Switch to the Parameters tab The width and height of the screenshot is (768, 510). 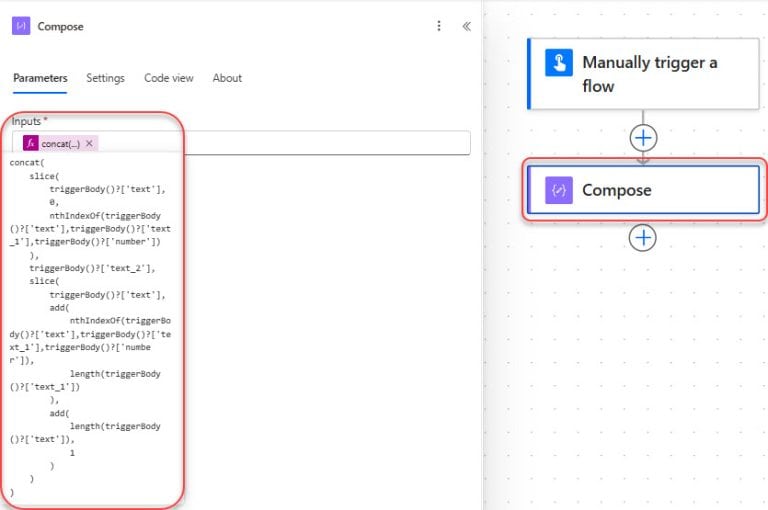(40, 78)
